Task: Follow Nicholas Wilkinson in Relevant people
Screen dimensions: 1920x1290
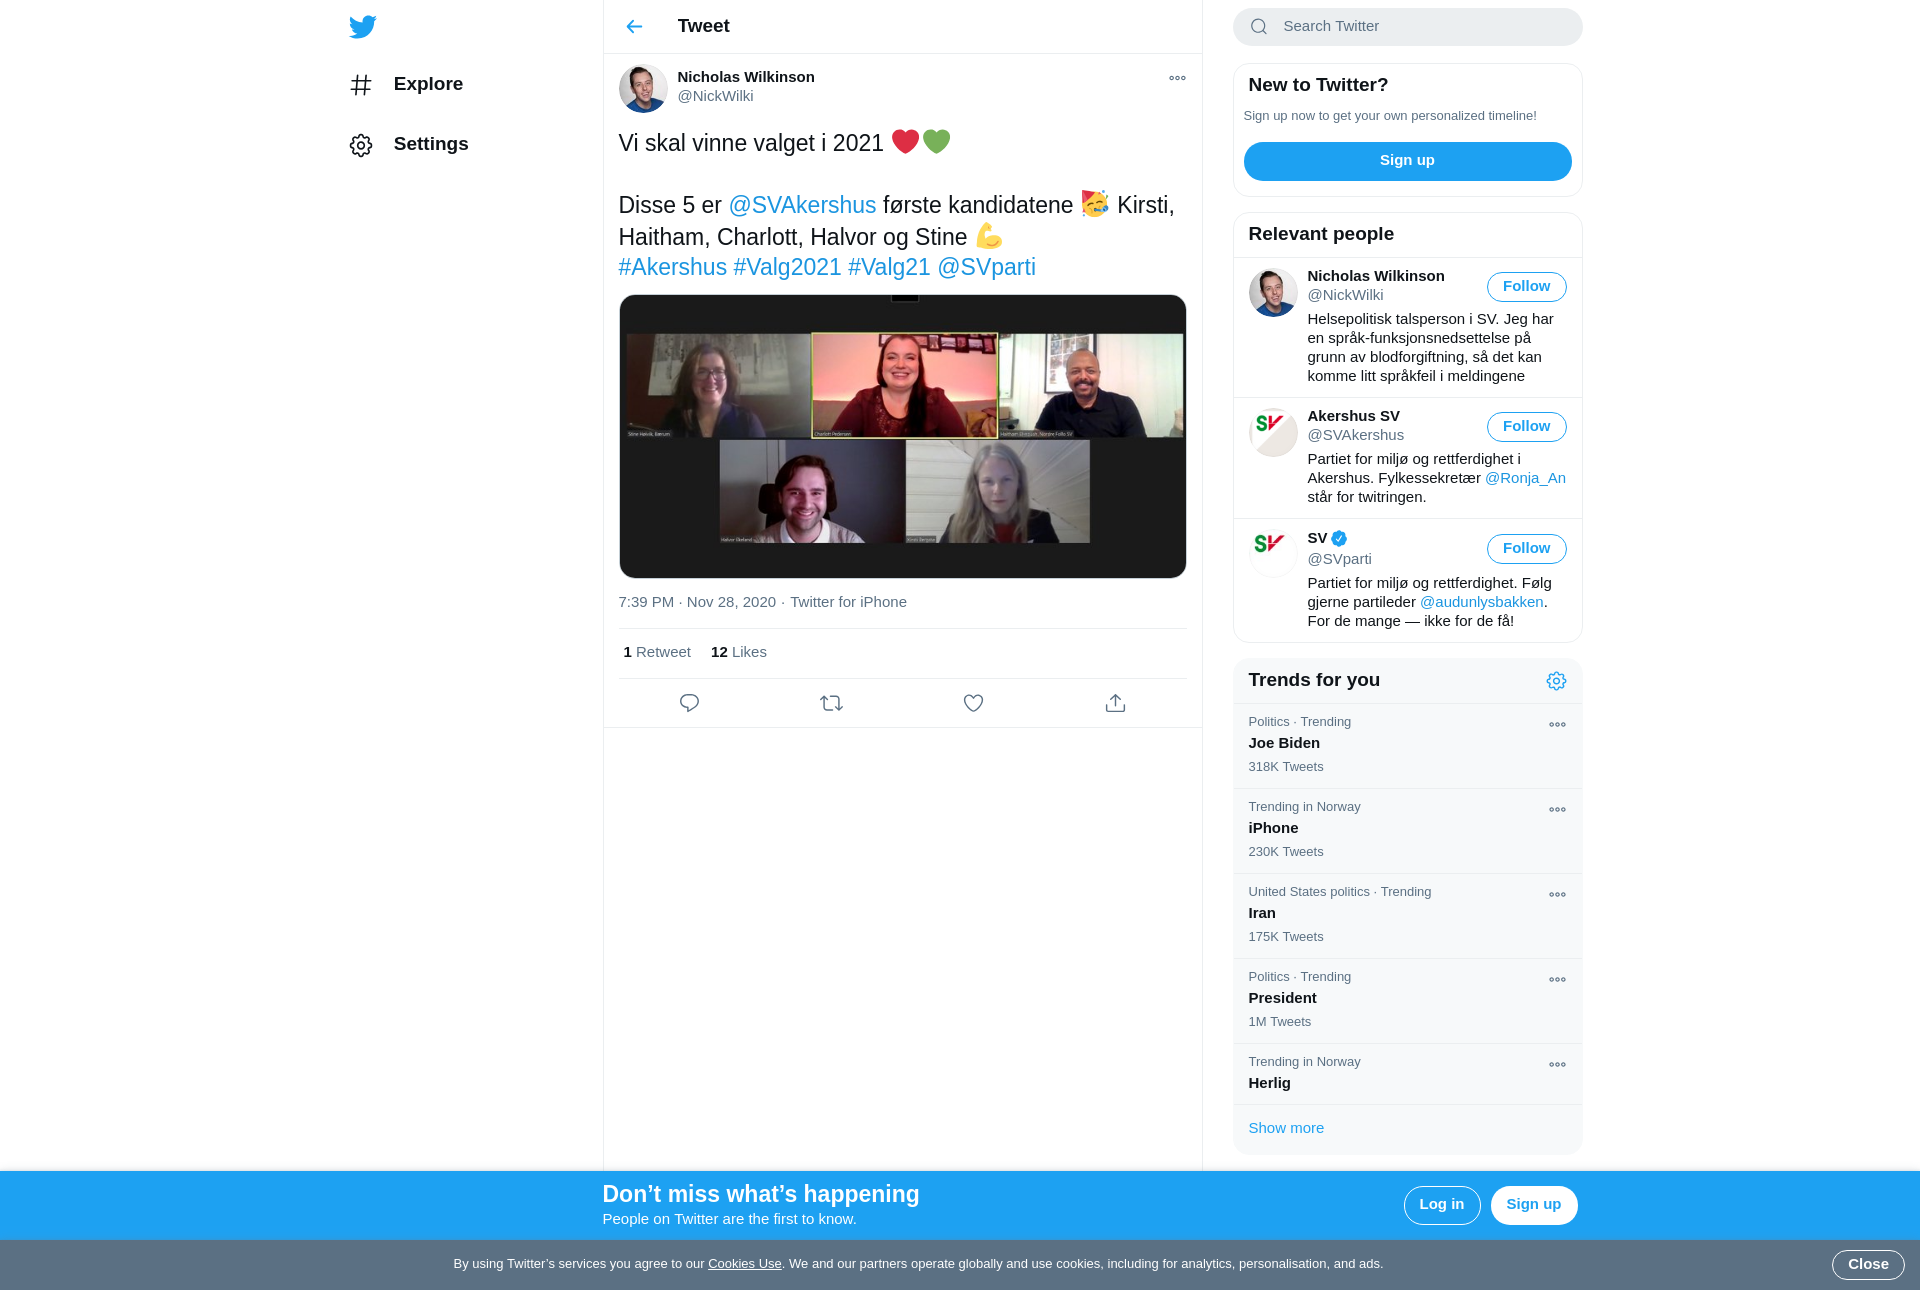Action: pyautogui.click(x=1526, y=287)
